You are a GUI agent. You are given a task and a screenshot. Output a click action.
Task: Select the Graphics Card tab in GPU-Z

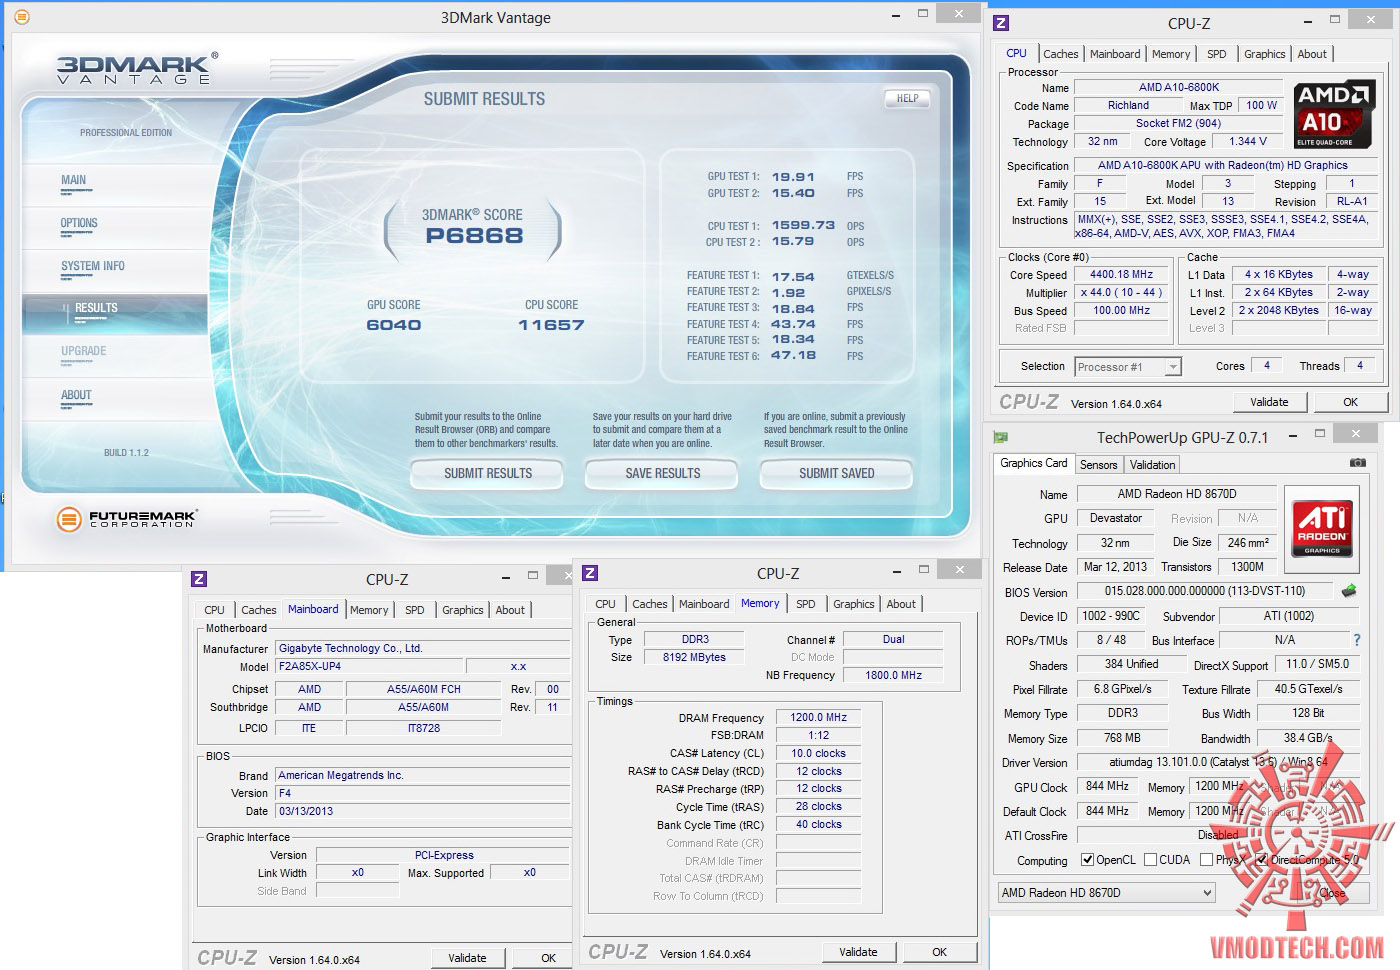coord(1034,463)
